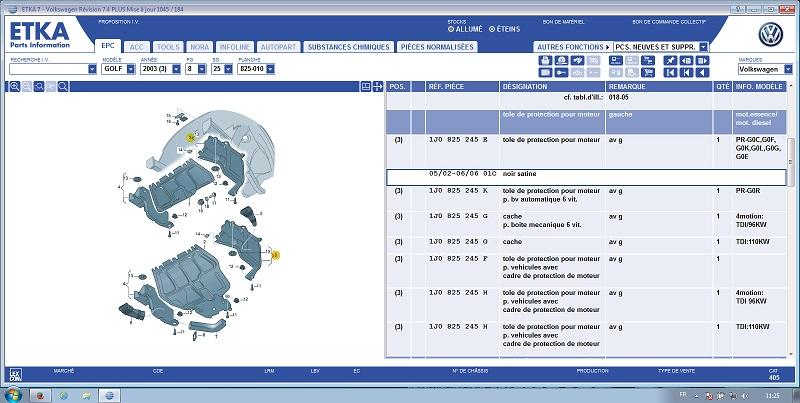Image resolution: width=800 pixels, height=403 pixels.
Task: Click the ETKA Parts Information logo
Action: point(40,35)
